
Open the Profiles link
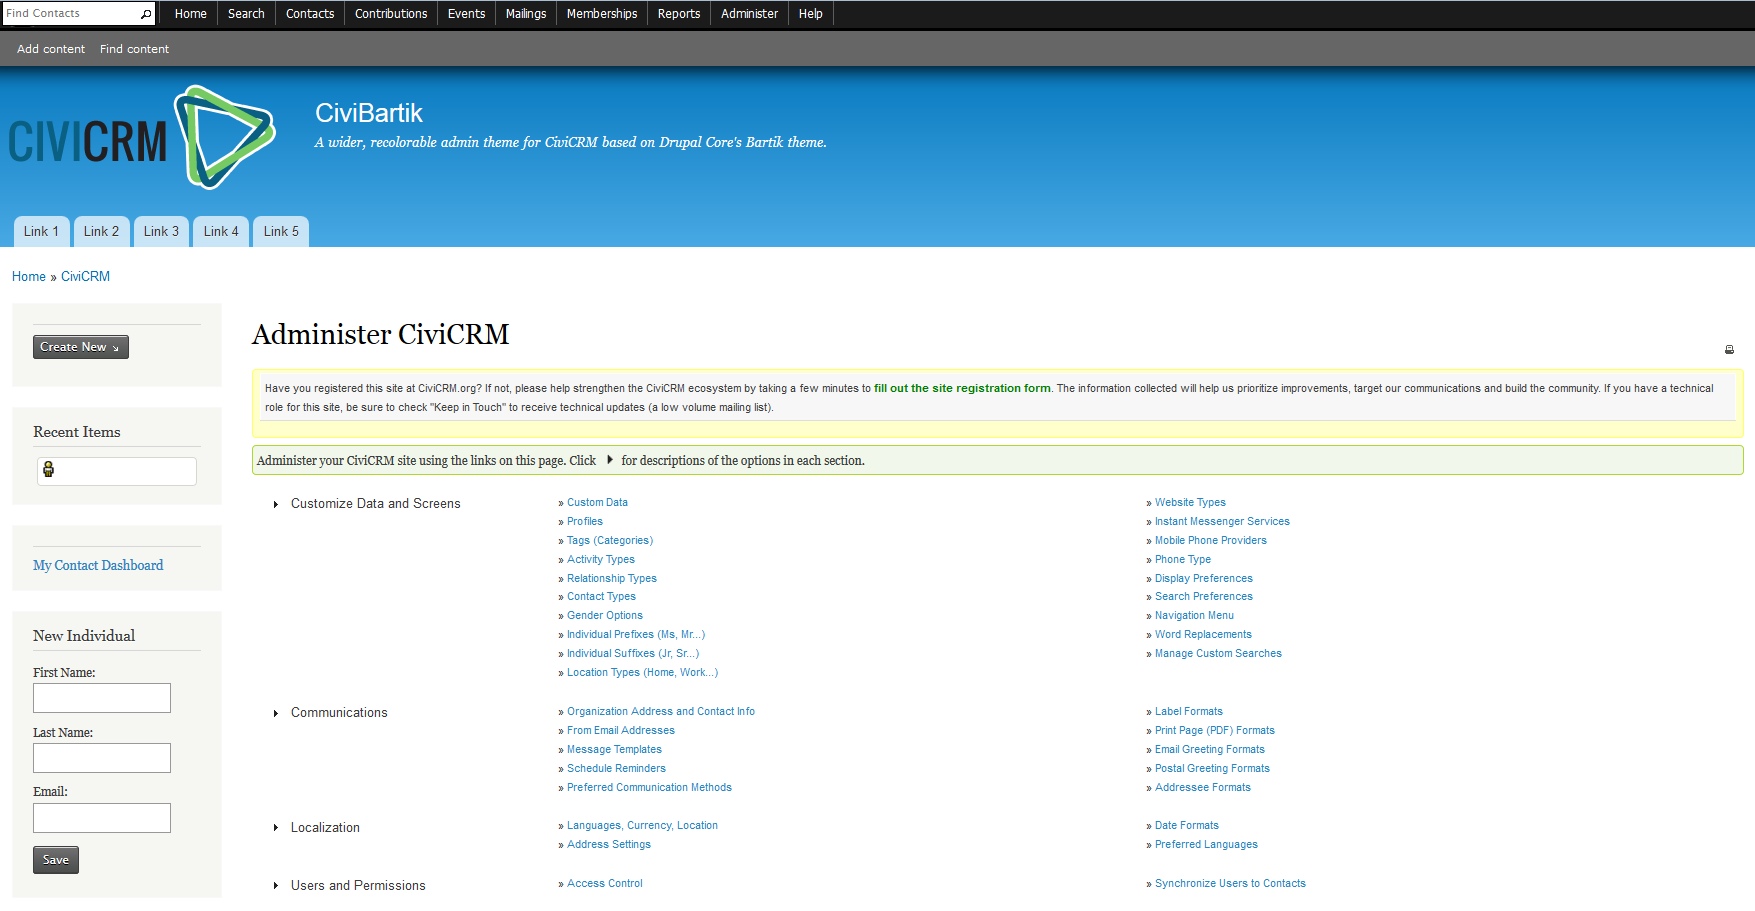click(585, 522)
